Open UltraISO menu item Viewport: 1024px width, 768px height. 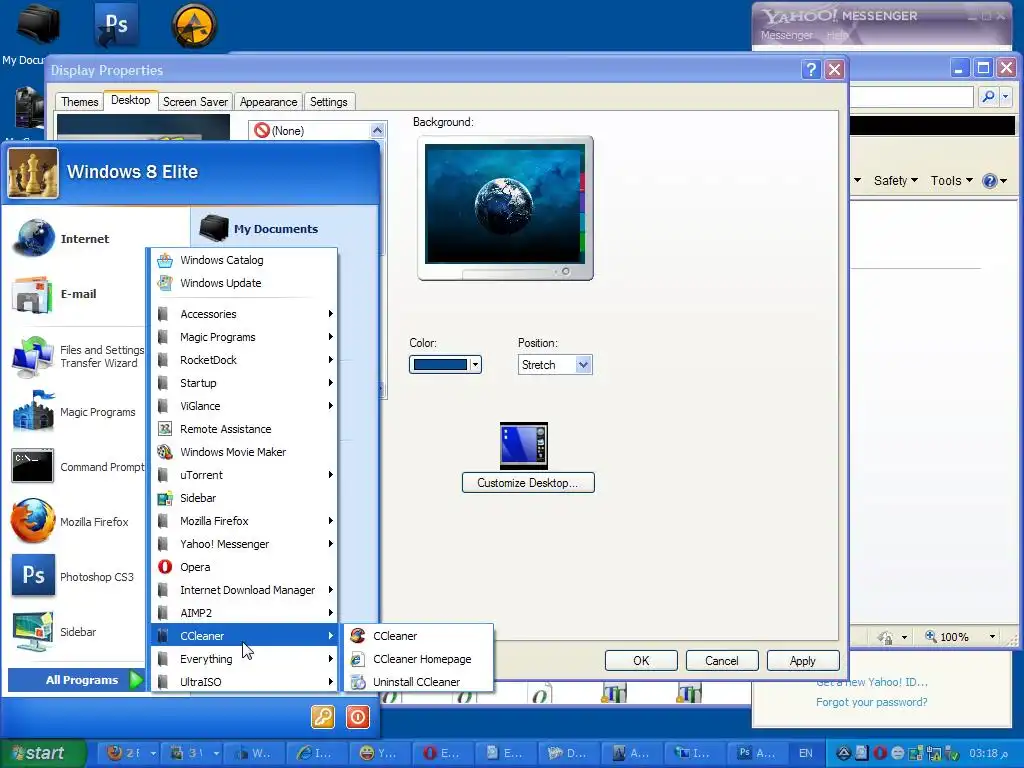244,682
